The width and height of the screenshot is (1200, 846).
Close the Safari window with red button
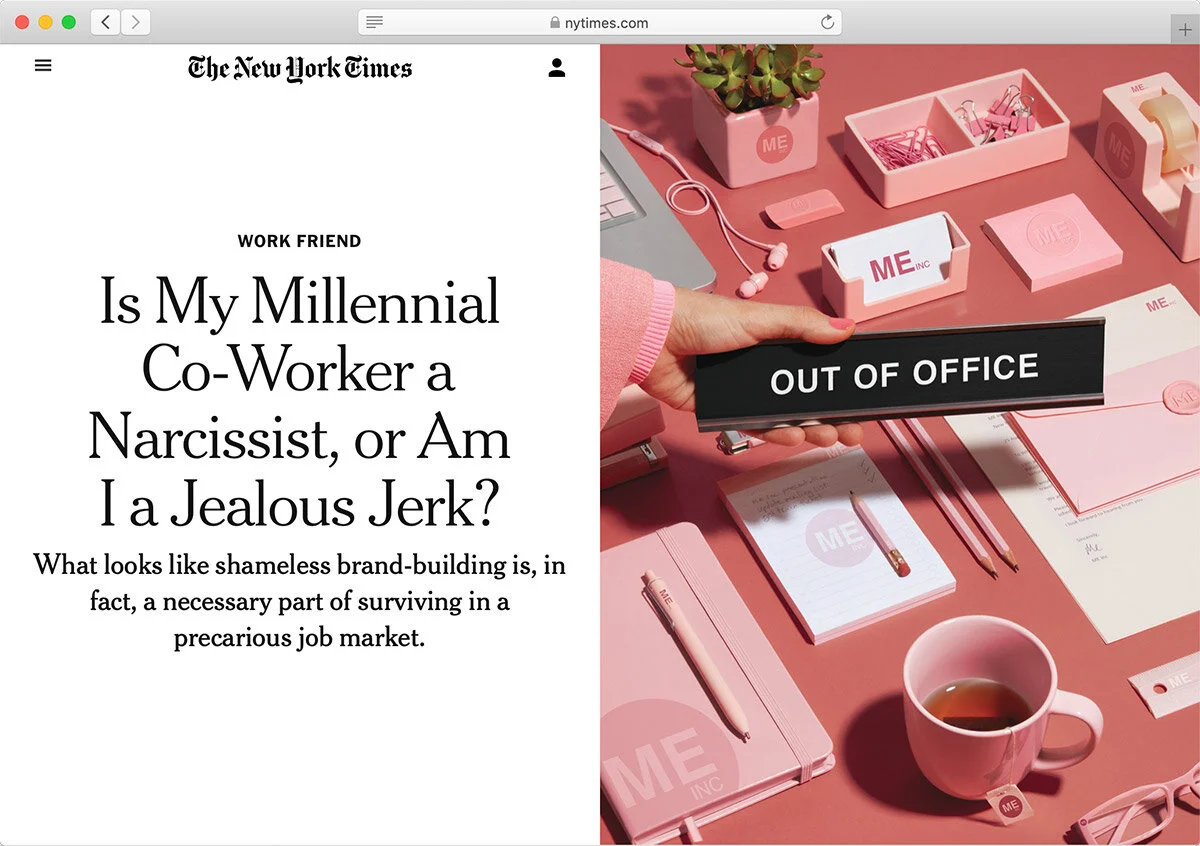(x=23, y=22)
